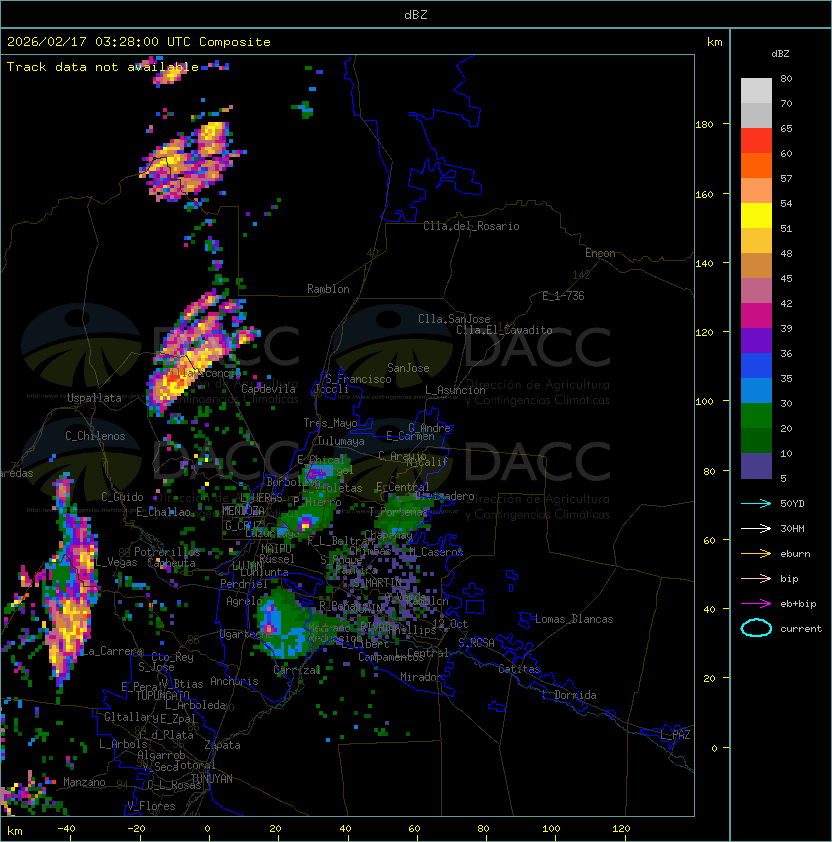Image resolution: width=832 pixels, height=842 pixels.
Task: Click the magenta eb+bip arrow icon
Action: coord(756,604)
